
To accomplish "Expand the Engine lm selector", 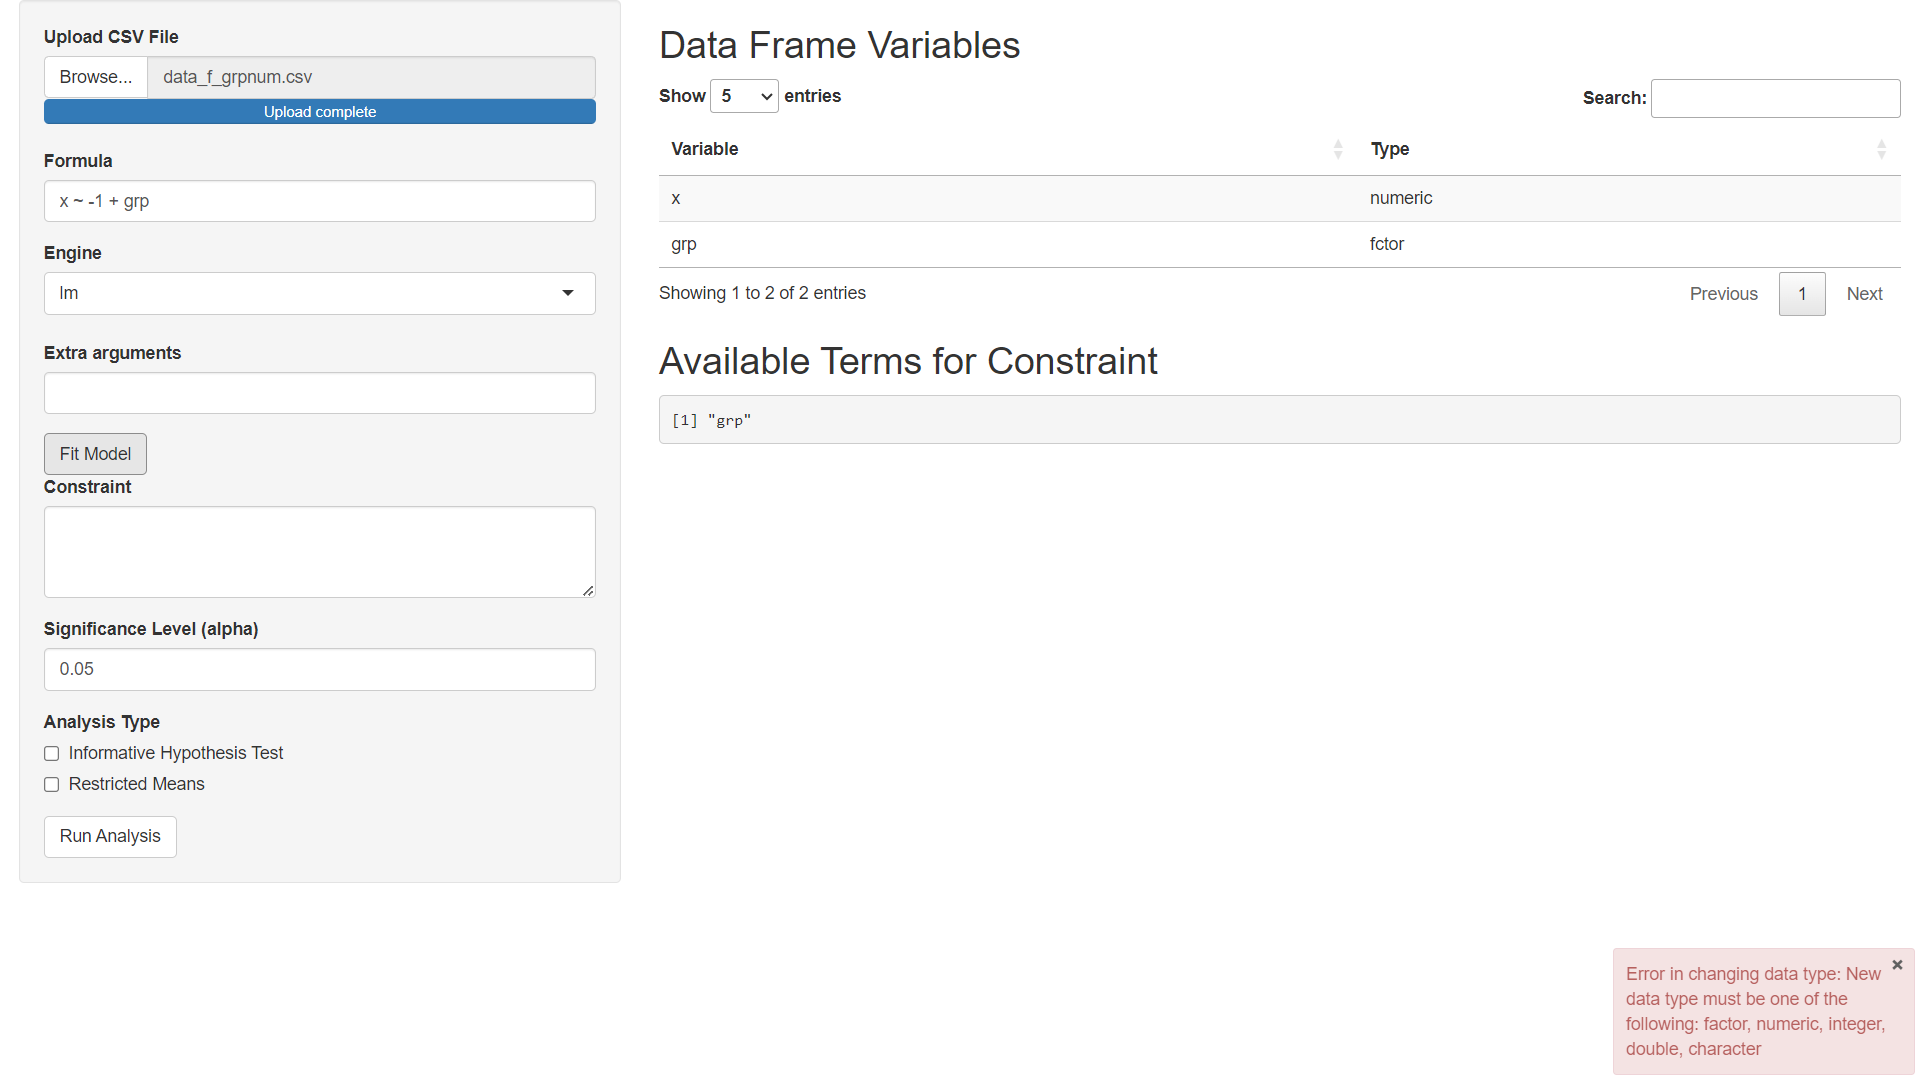I will pos(320,294).
